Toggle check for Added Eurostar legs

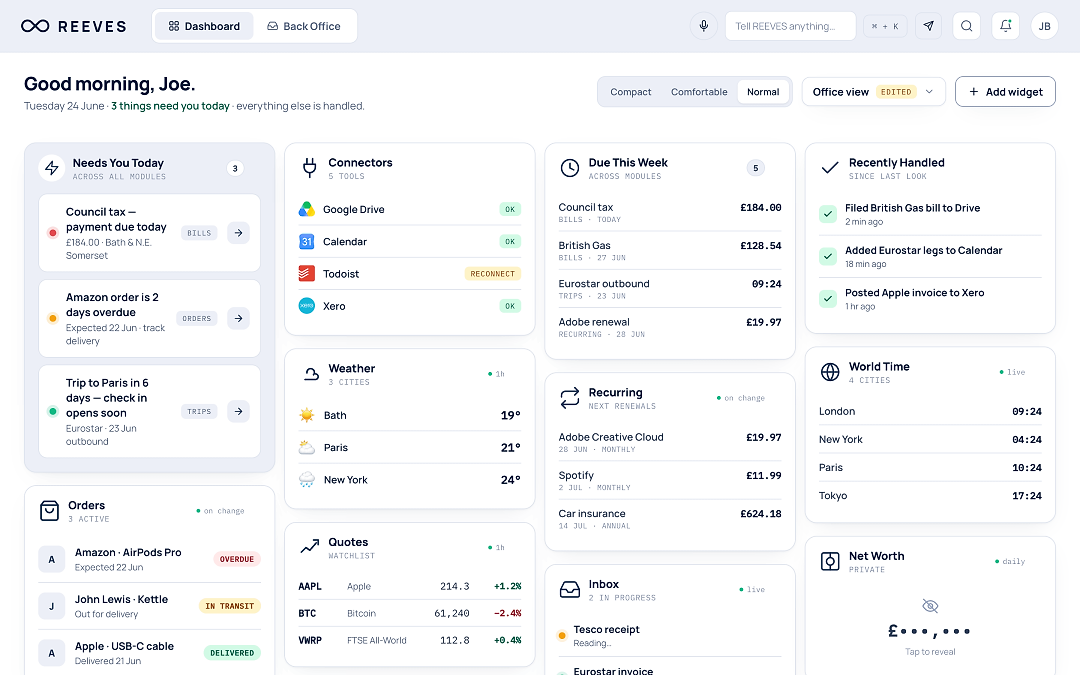coord(828,256)
